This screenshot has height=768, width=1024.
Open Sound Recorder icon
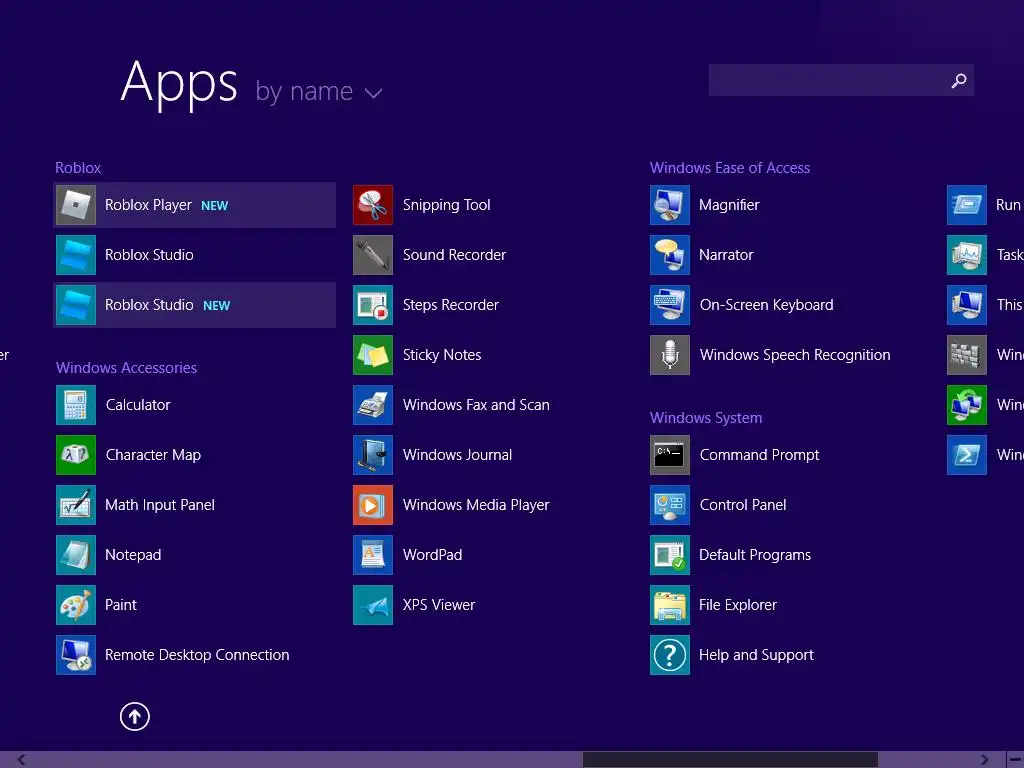coord(373,255)
